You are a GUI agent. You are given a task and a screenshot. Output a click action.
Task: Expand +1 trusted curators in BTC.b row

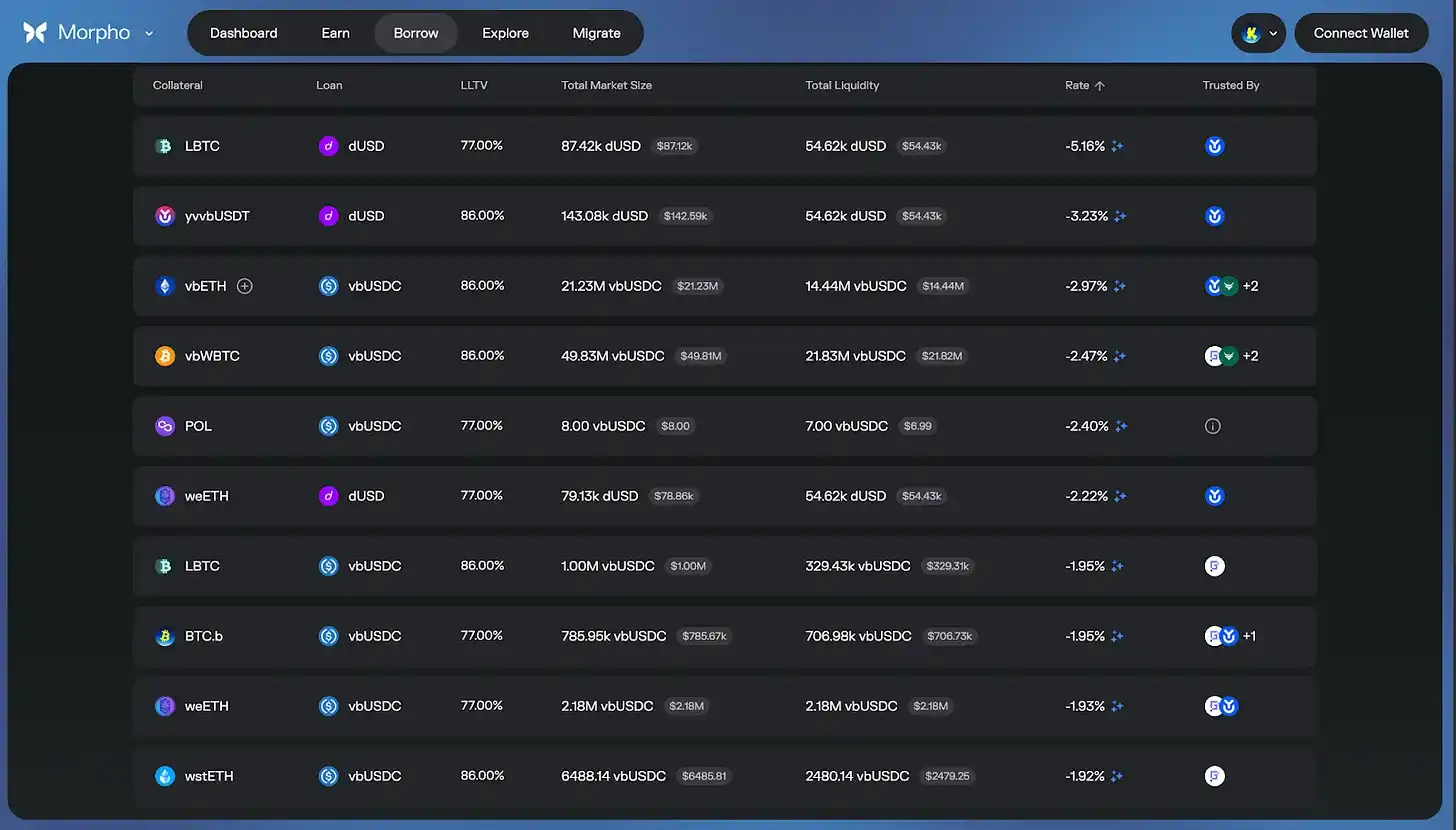[x=1249, y=636]
